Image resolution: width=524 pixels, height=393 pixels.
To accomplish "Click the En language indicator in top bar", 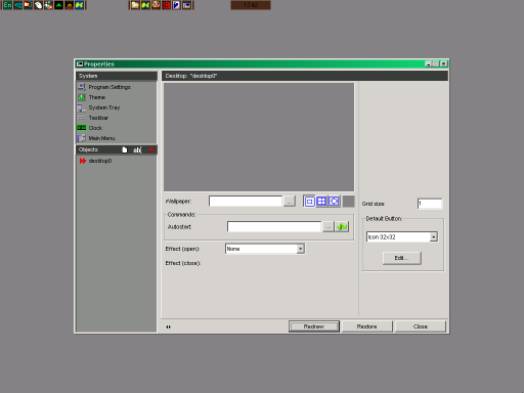I will 7,5.
